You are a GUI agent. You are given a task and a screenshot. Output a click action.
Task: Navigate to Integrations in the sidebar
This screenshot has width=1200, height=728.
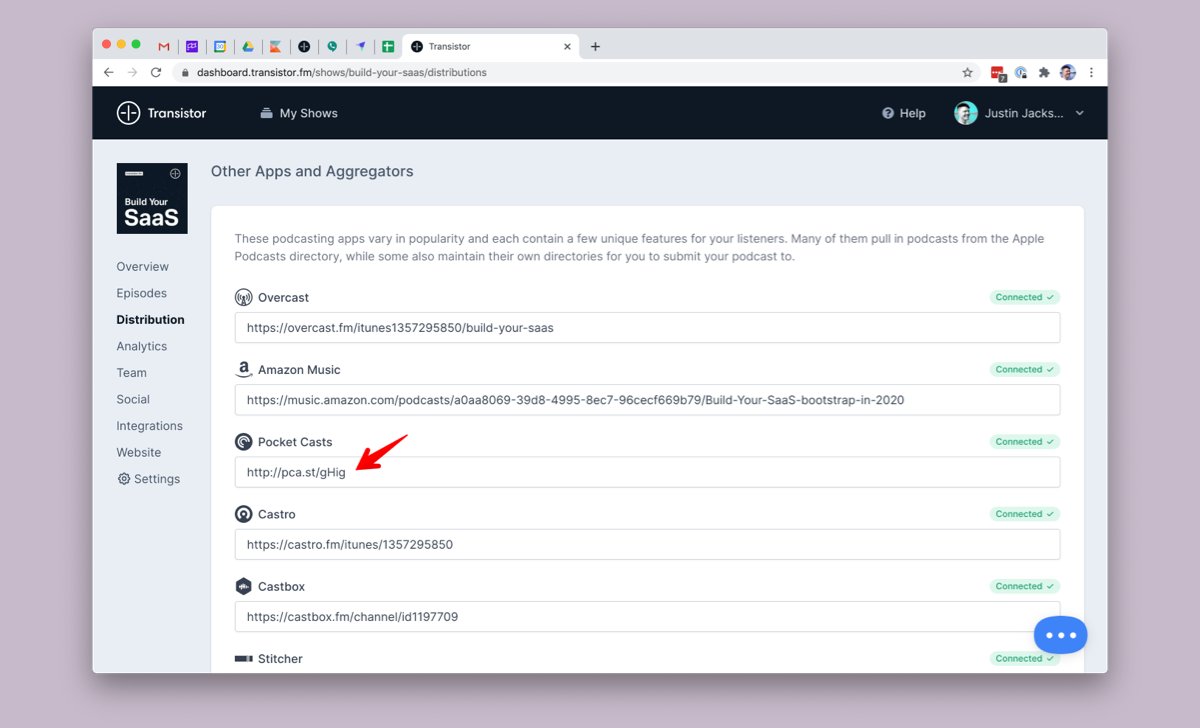tap(149, 426)
